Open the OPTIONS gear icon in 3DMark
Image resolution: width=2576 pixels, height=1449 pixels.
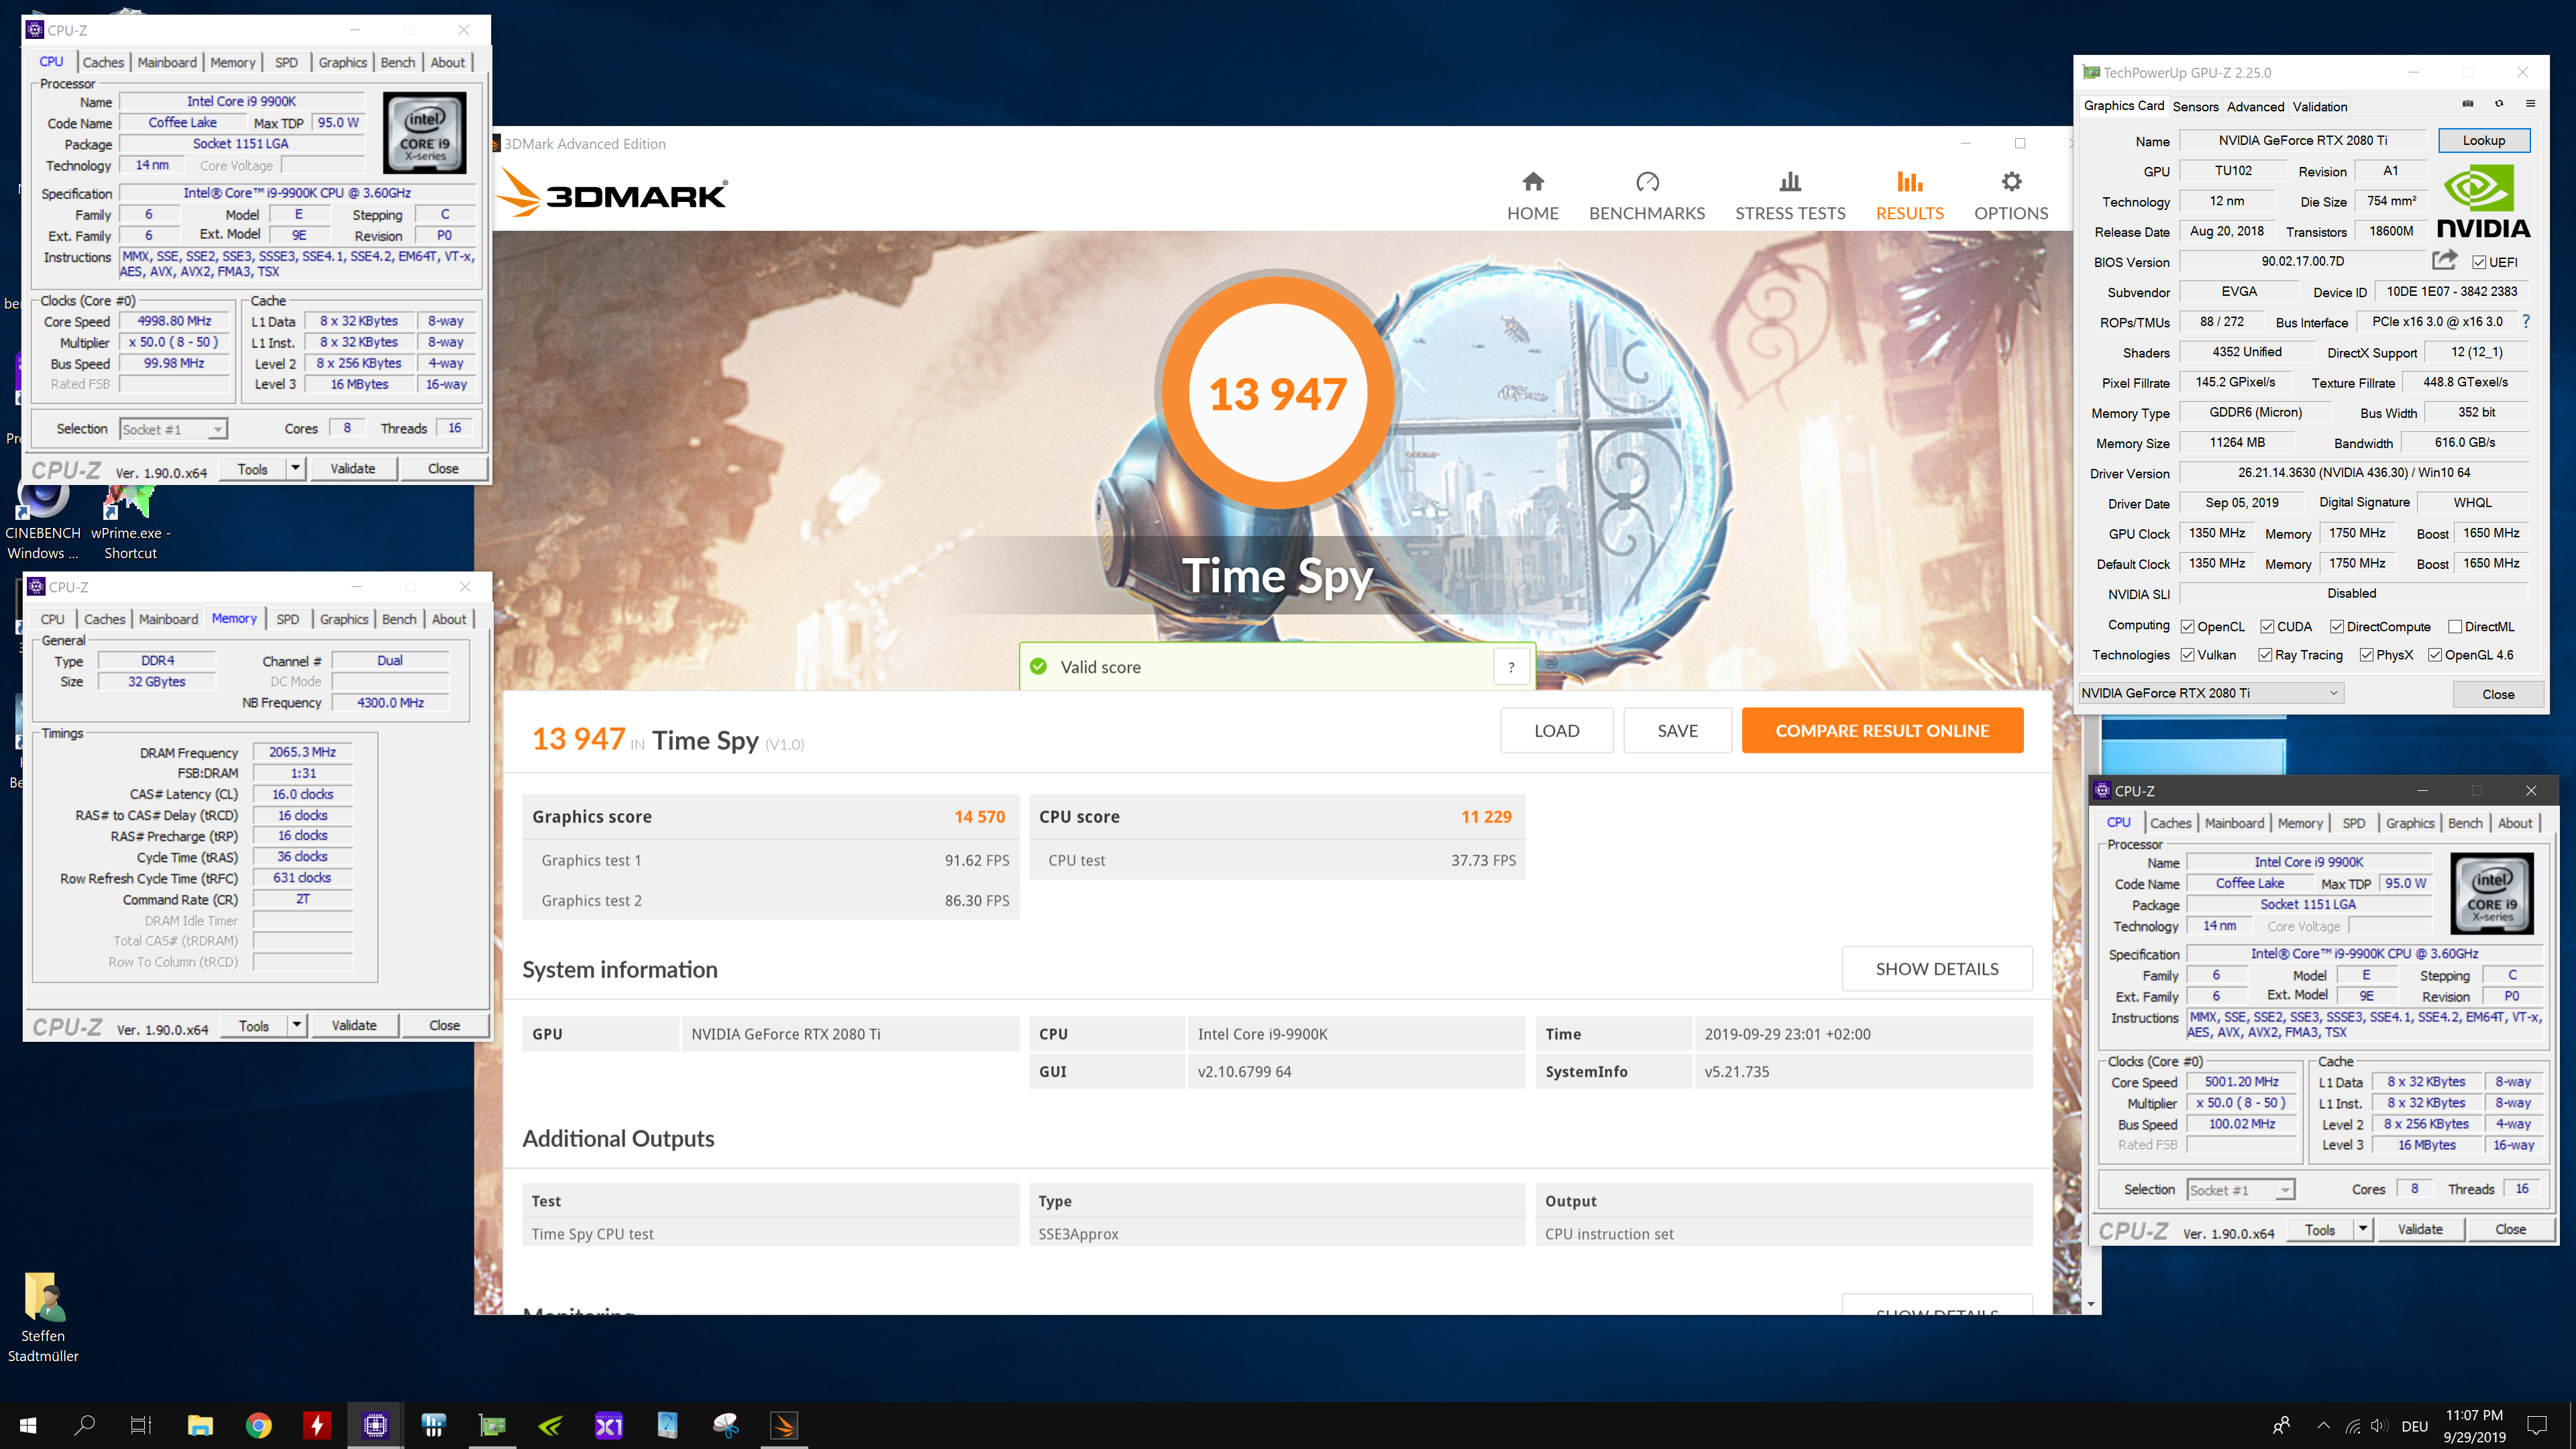tap(2011, 182)
